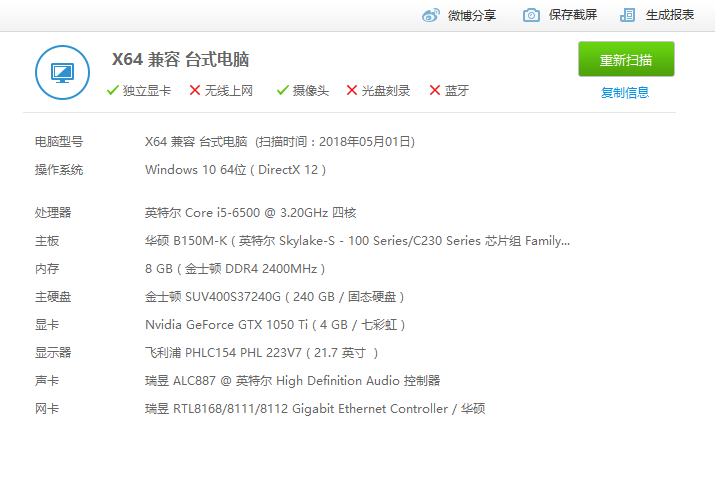This screenshot has width=715, height=500.
Task: Click the 电脑型号 row label
Action: (59, 142)
